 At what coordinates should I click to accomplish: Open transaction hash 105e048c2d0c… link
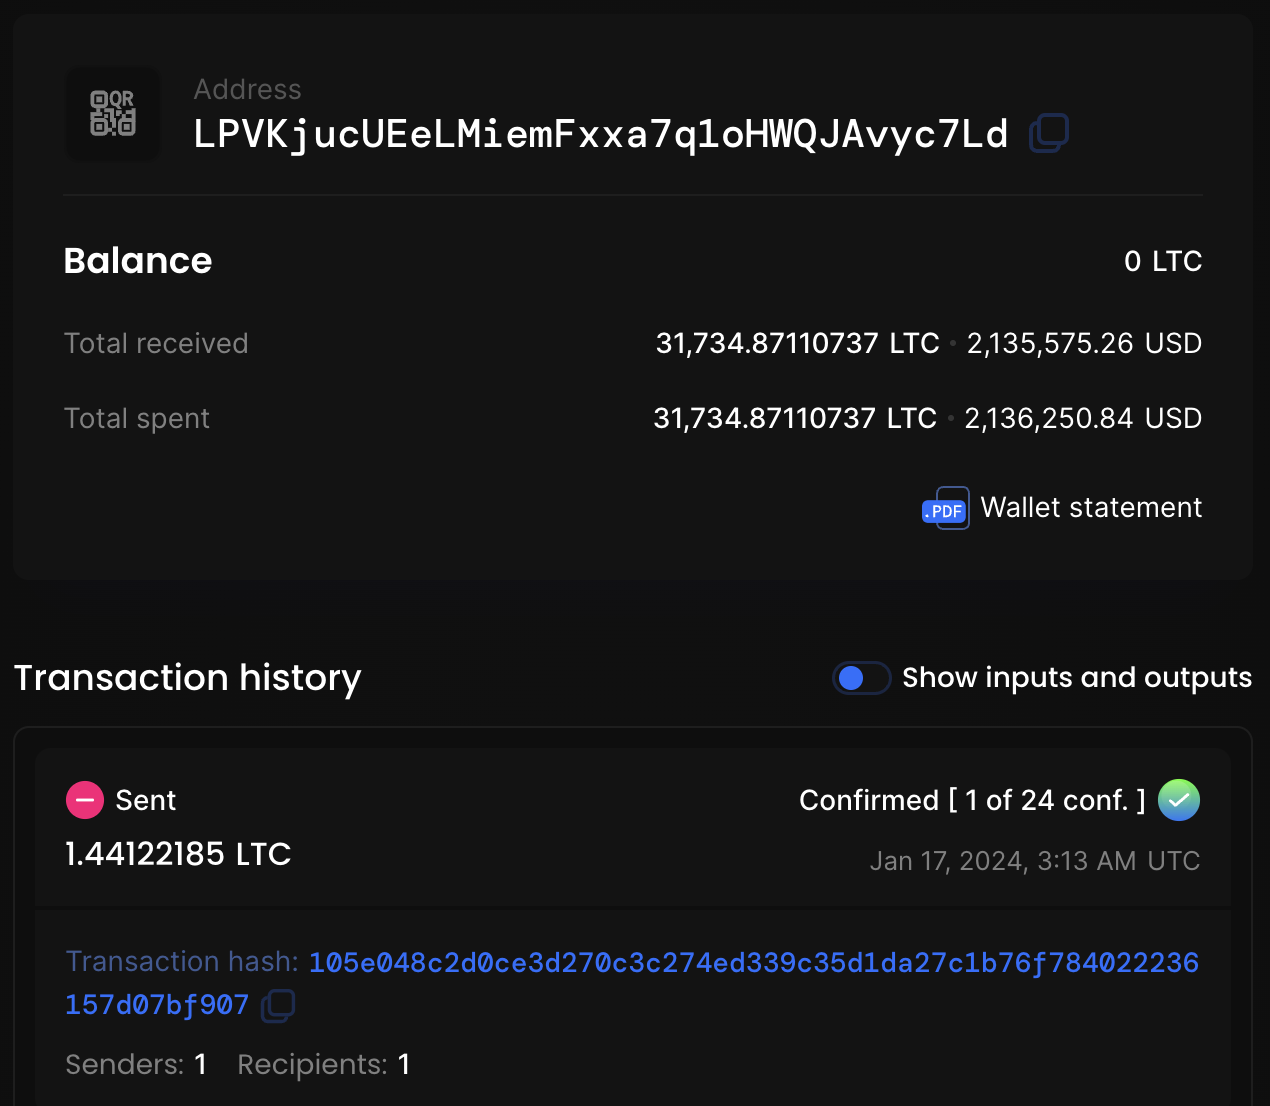pyautogui.click(x=632, y=983)
